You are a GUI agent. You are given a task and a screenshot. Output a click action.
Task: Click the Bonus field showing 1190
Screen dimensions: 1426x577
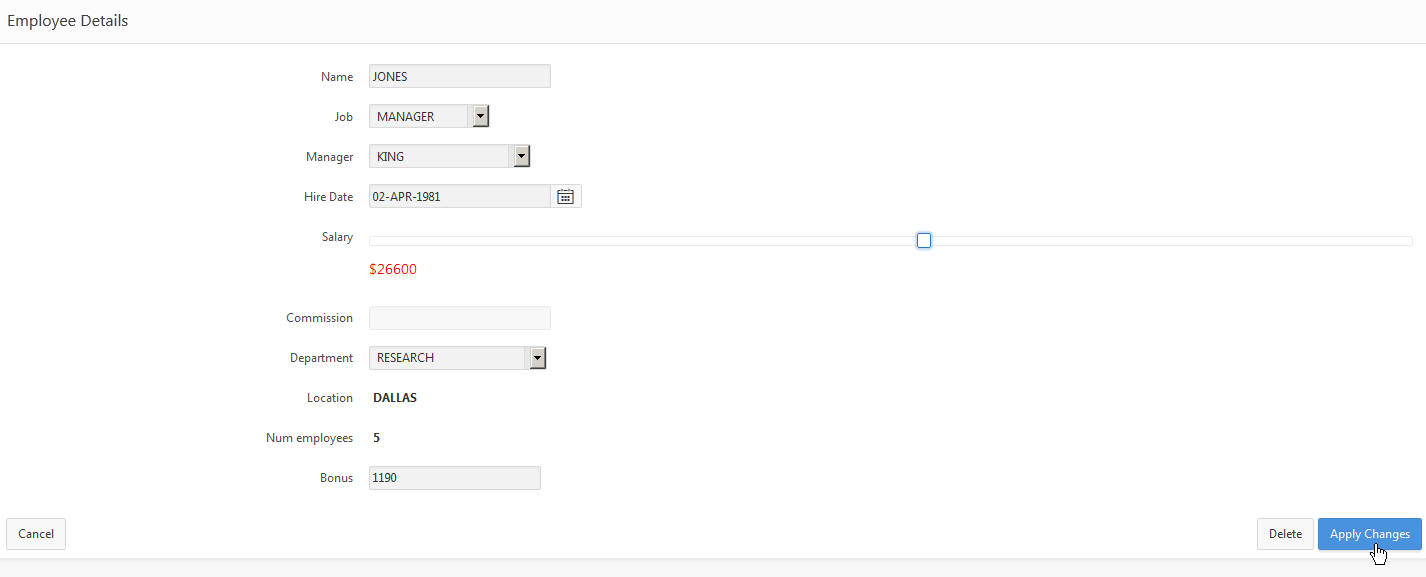point(454,478)
